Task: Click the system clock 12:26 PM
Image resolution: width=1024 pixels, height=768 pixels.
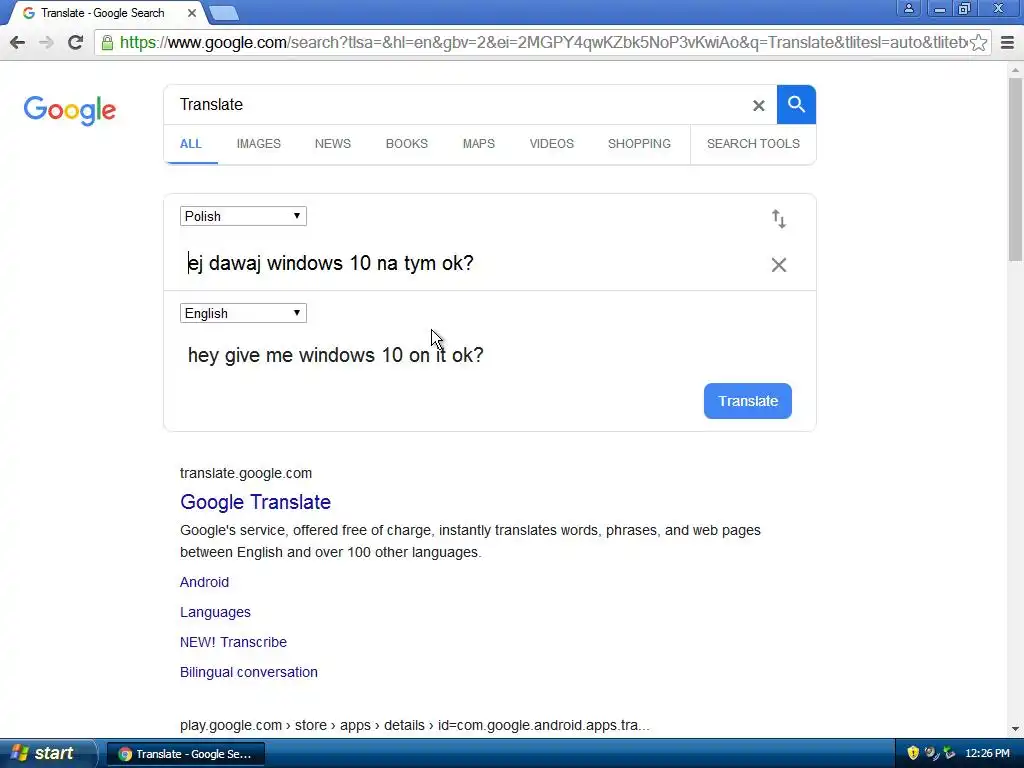Action: 987,753
